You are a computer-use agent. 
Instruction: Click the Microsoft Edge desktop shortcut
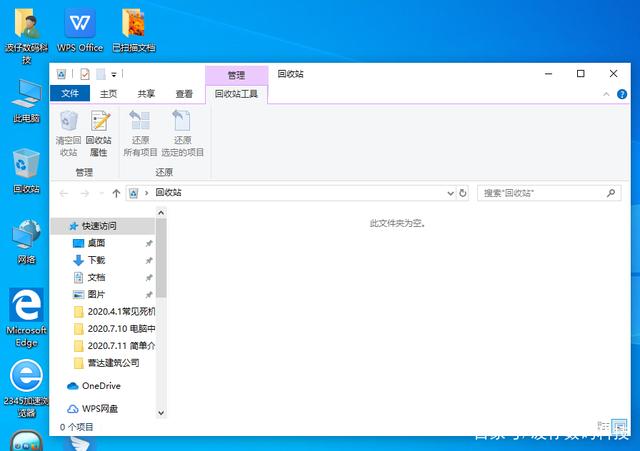[27, 318]
